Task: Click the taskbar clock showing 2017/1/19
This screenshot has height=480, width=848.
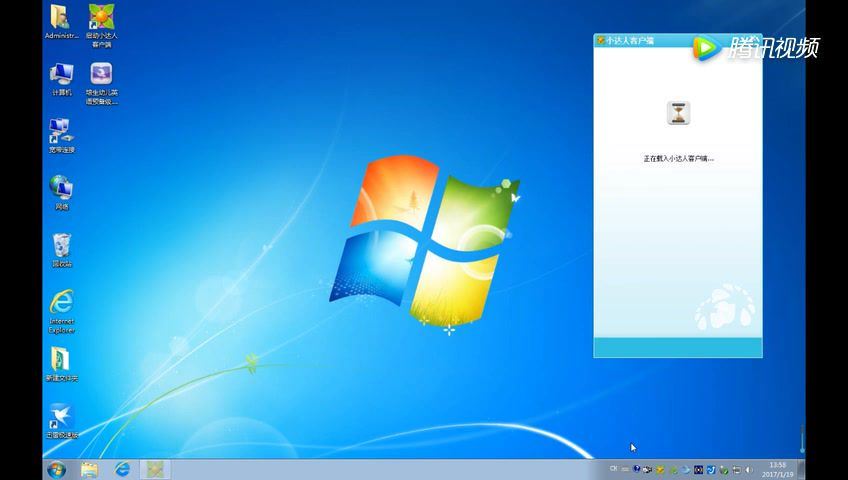Action: [778, 469]
